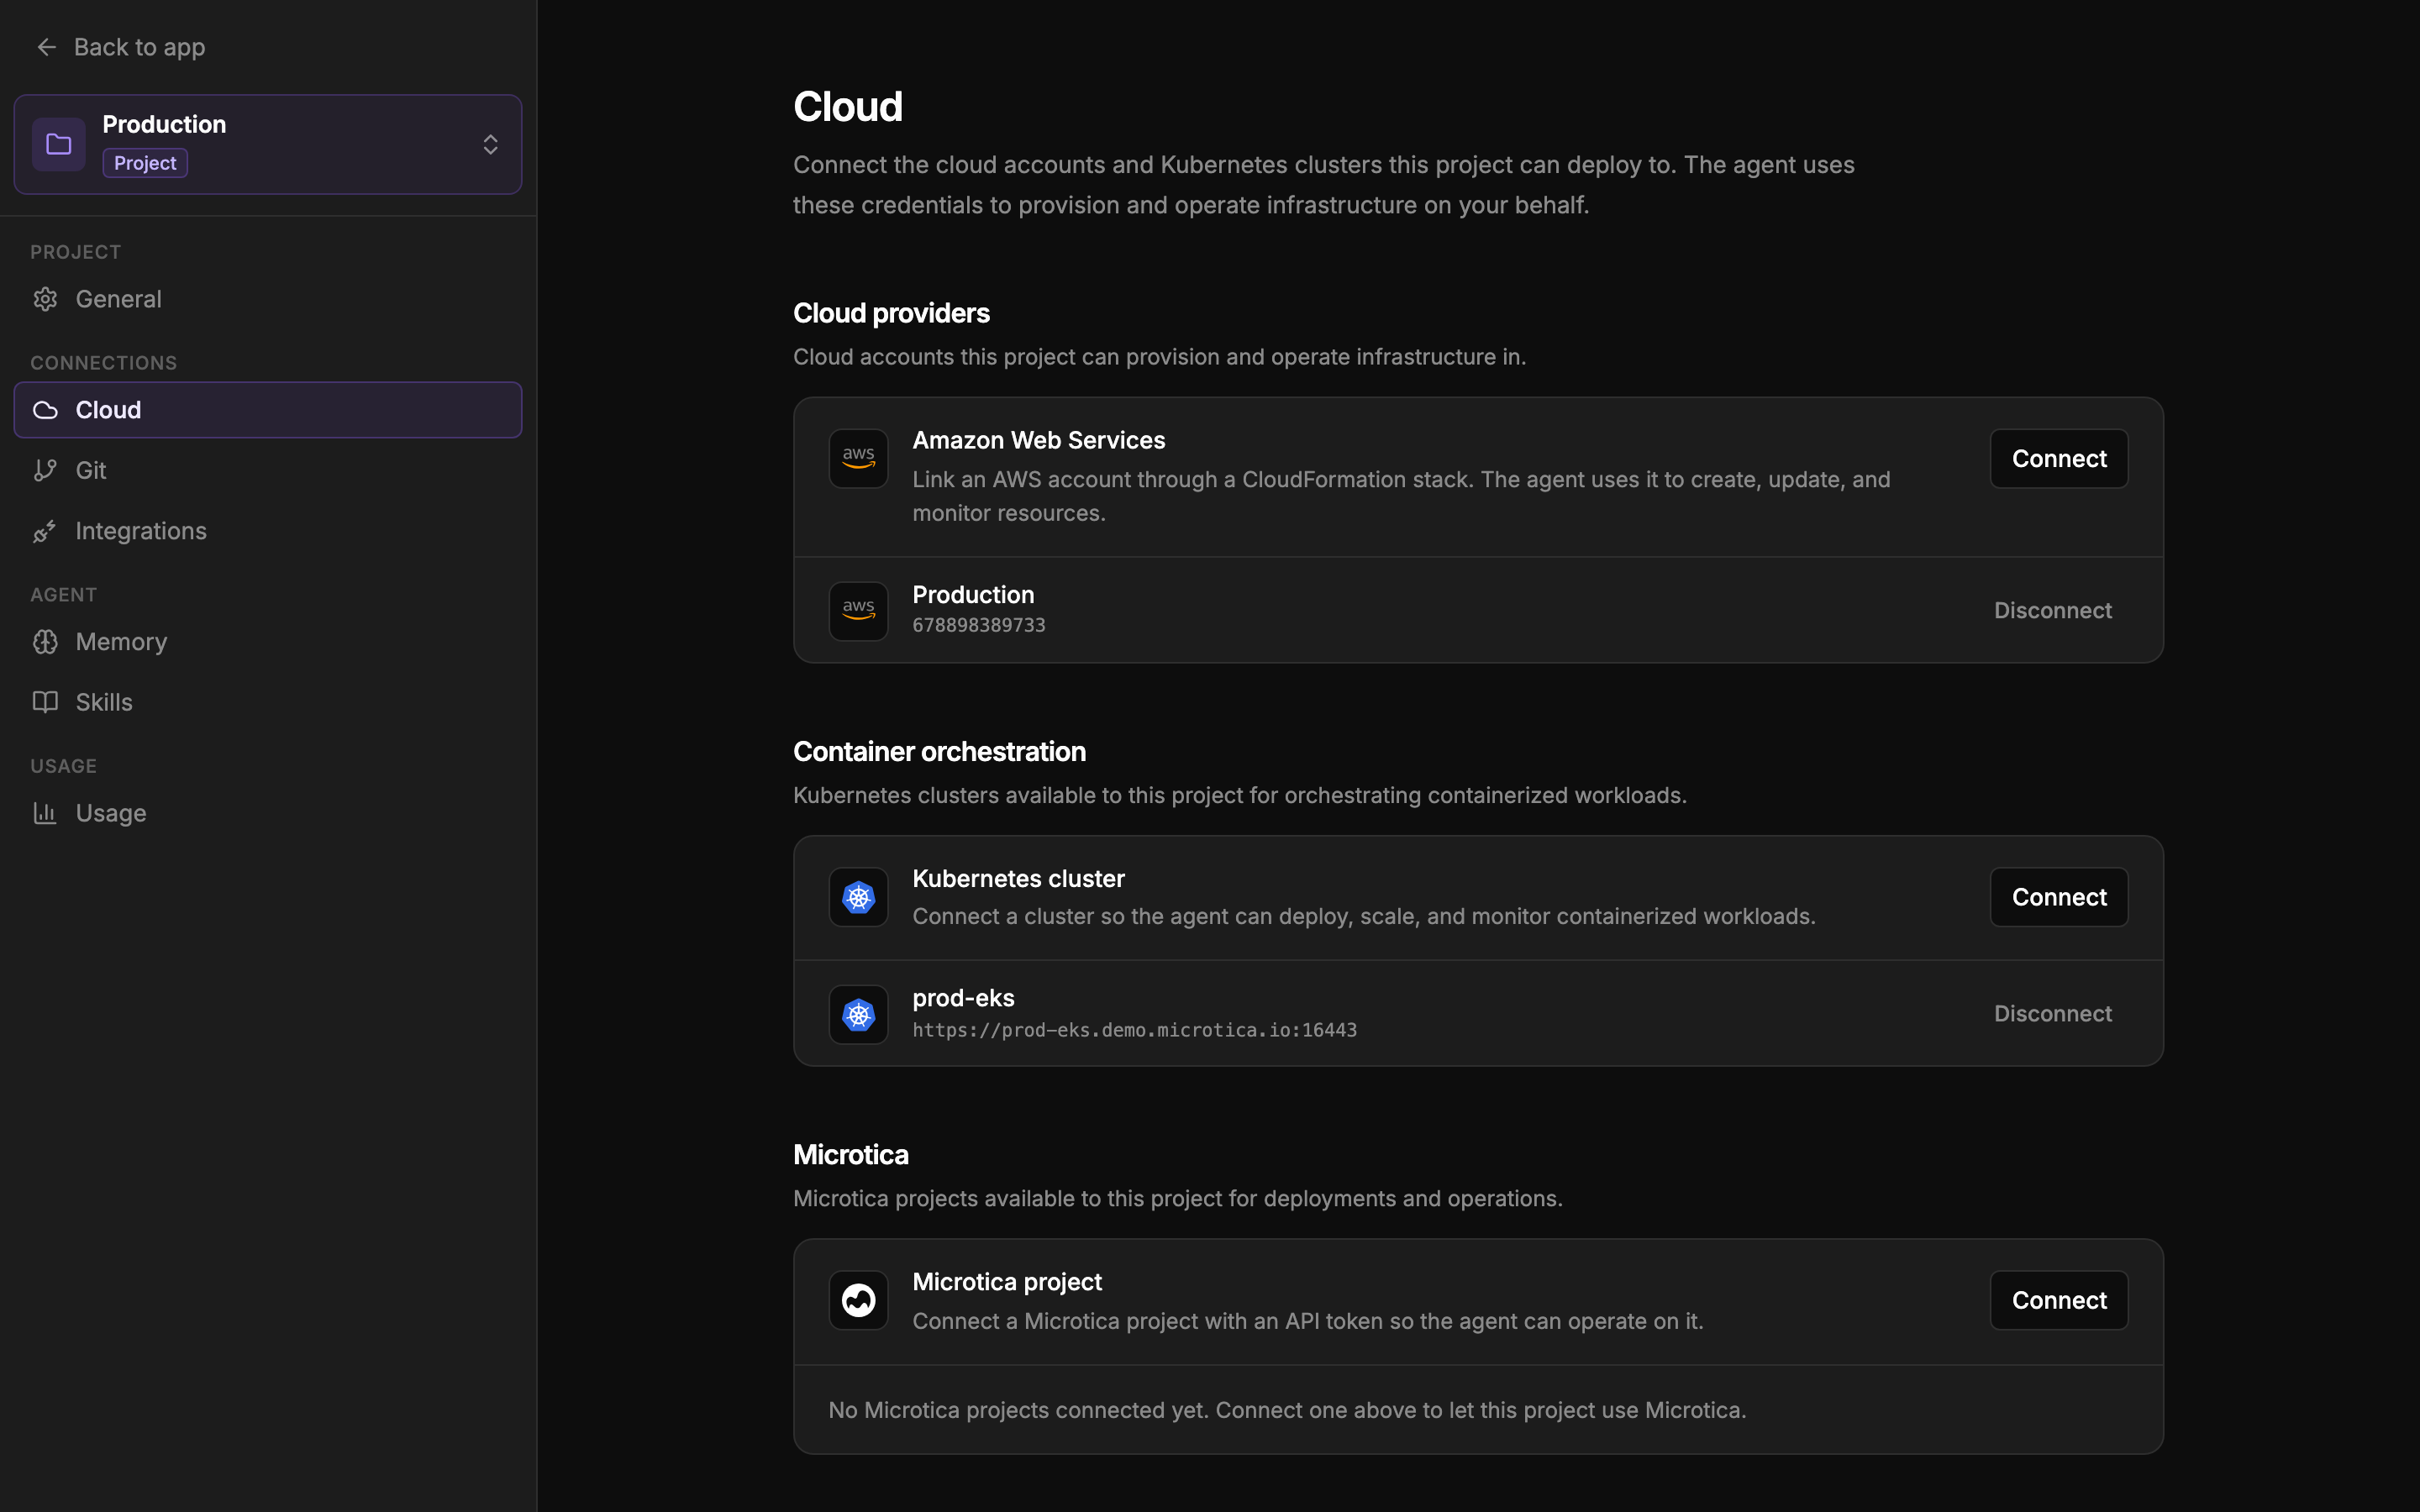Click the prod-eks cluster name
The image size is (2420, 1512).
click(963, 998)
